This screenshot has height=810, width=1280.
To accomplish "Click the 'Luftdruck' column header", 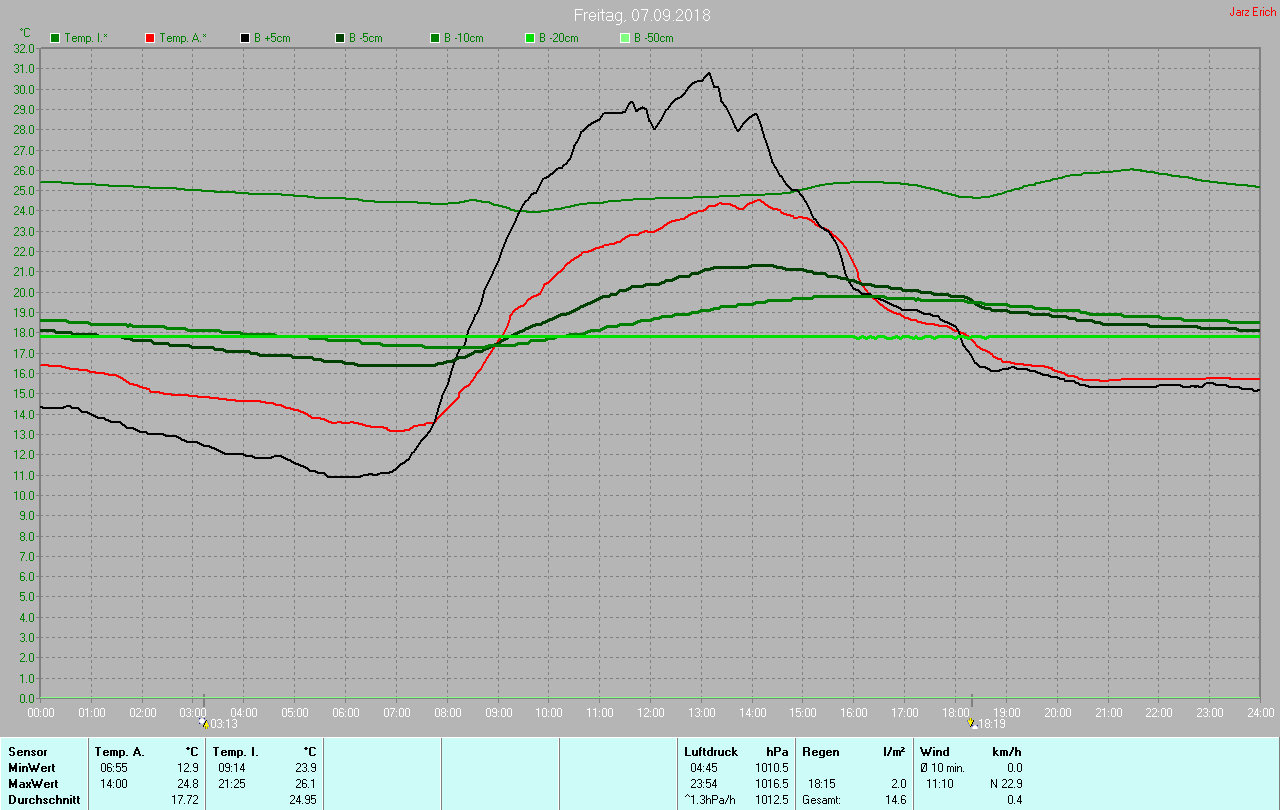I will [x=709, y=752].
